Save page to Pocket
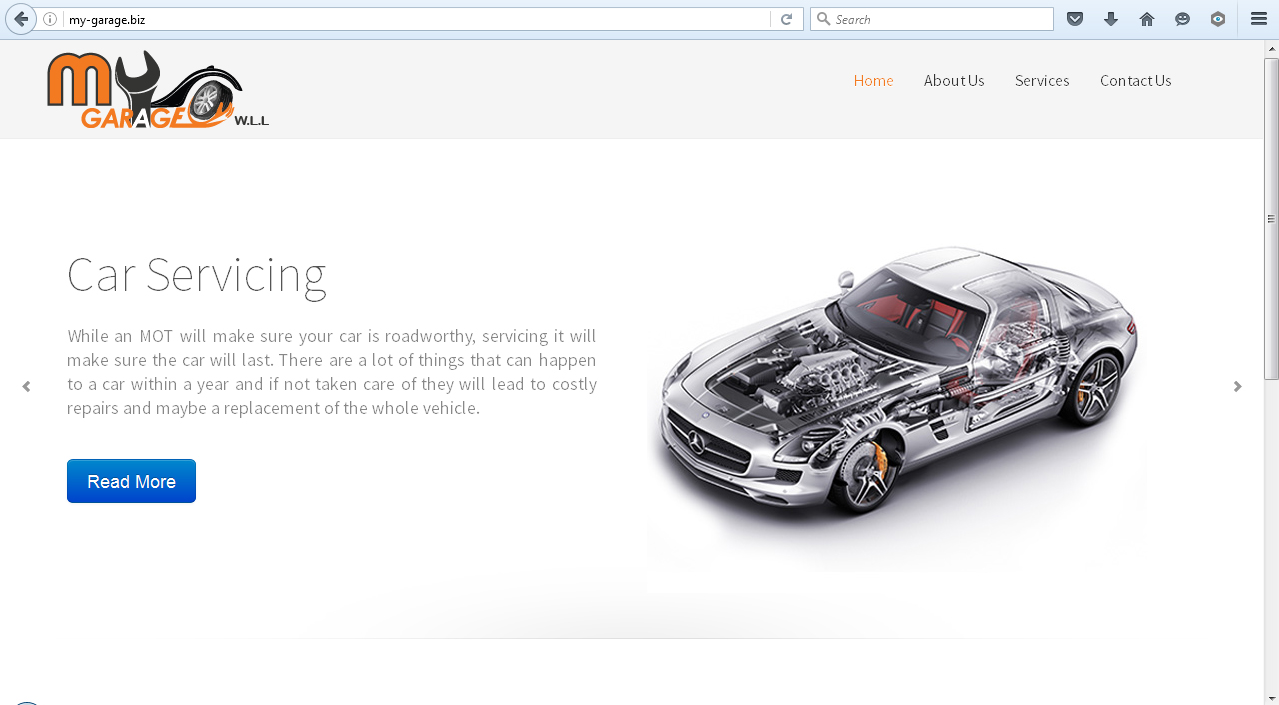Image resolution: width=1279 pixels, height=705 pixels. 1075,19
